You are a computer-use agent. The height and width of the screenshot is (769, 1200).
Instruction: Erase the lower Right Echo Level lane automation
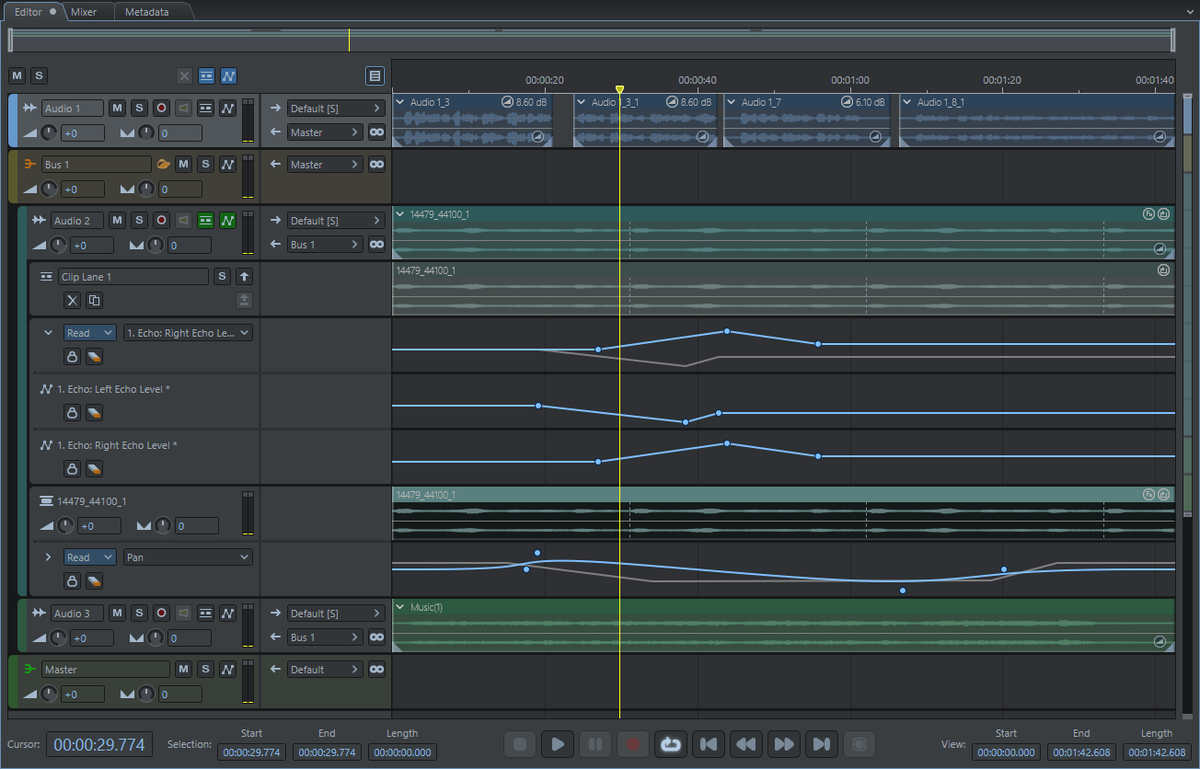pyautogui.click(x=94, y=468)
